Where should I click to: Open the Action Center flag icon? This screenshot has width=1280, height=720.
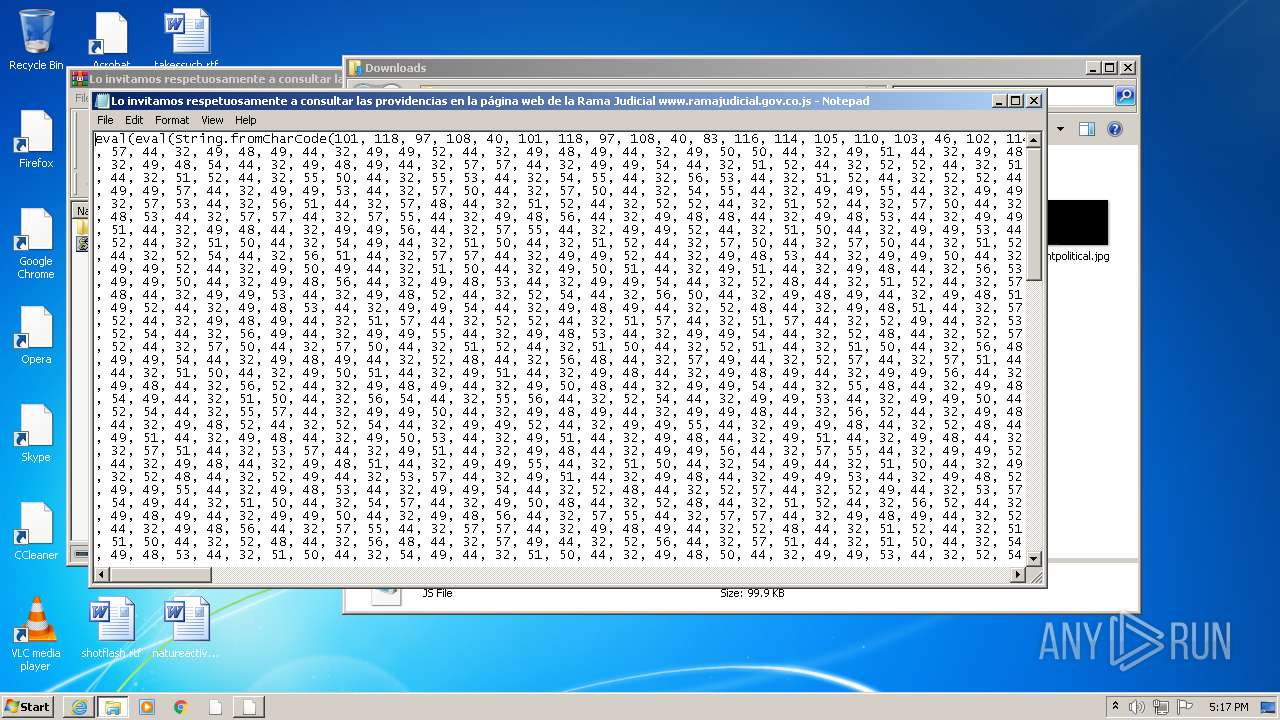1185,707
